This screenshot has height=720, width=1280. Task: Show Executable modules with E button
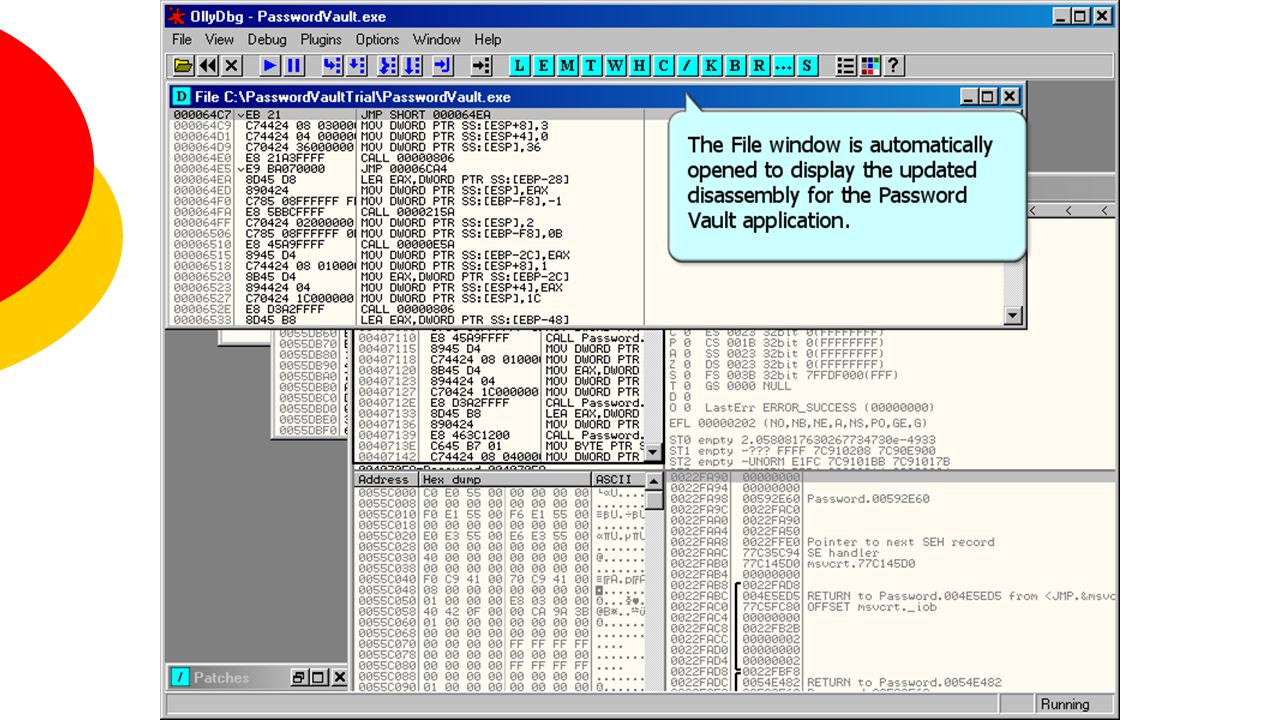[x=543, y=66]
